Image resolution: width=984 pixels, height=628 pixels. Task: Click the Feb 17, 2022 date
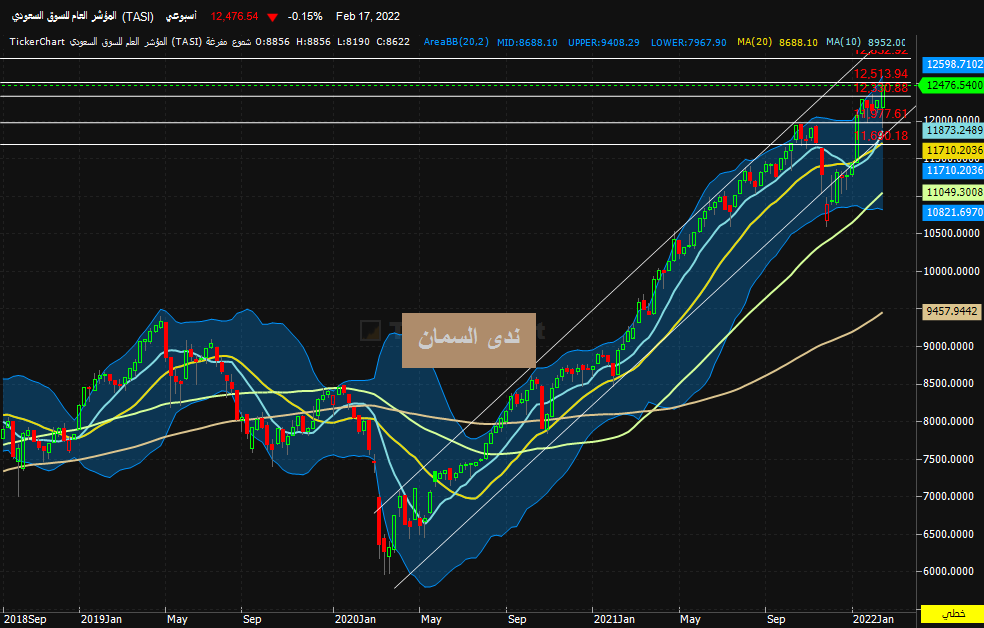click(x=368, y=16)
